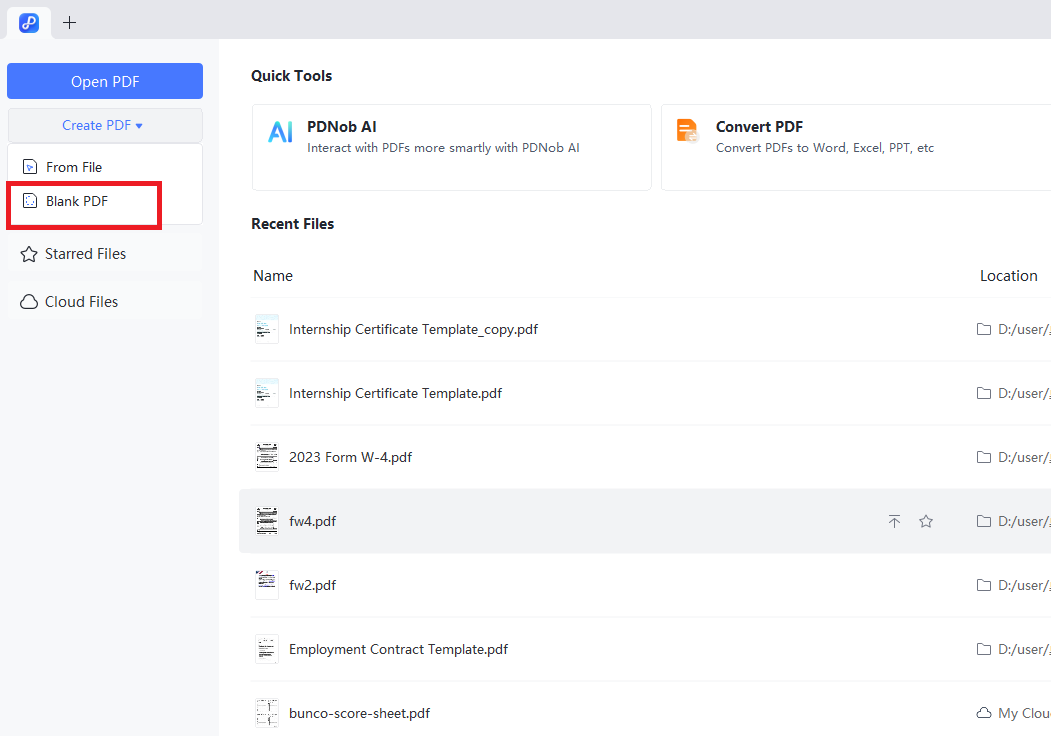Click the upload arrow icon beside fw4.pdf
The width and height of the screenshot is (1051, 736).
[x=894, y=521]
